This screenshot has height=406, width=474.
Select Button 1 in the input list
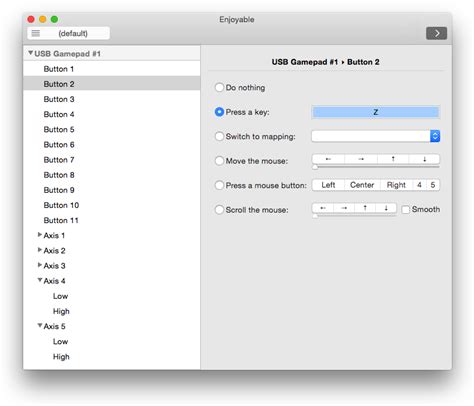(112, 69)
